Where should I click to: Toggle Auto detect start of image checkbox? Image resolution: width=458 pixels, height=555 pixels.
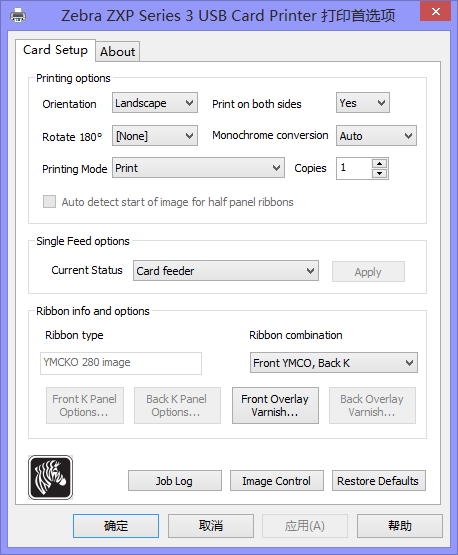tap(49, 201)
